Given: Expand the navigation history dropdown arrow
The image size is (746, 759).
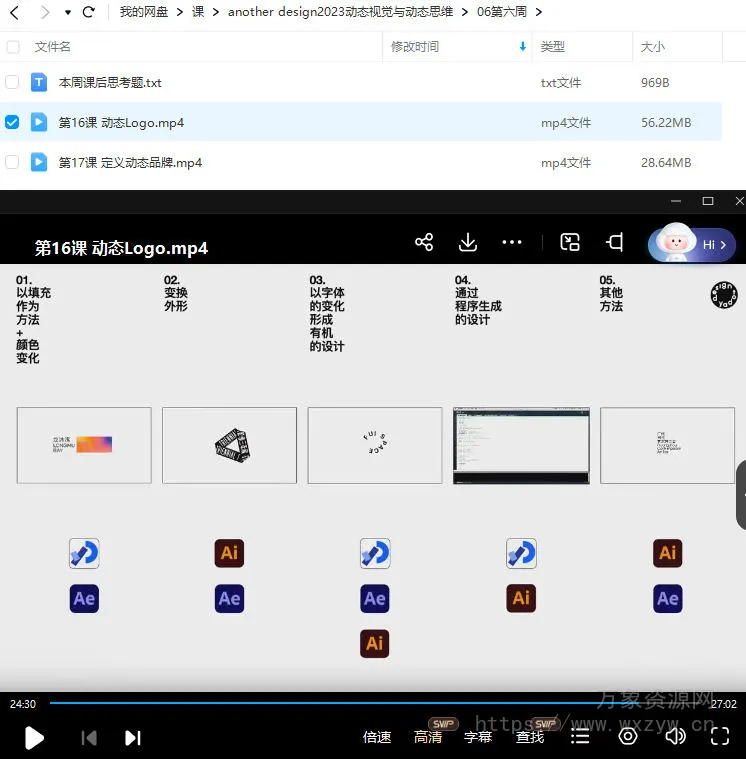Looking at the screenshot, I should coord(67,13).
